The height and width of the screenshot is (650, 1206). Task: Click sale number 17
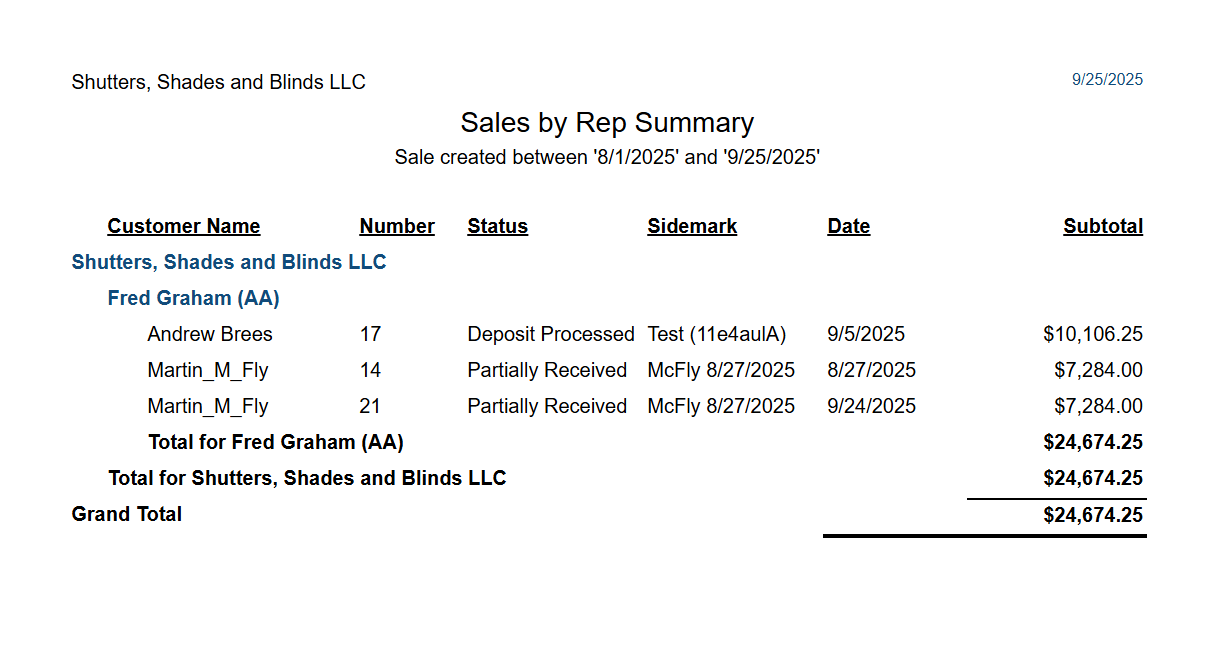pos(370,334)
